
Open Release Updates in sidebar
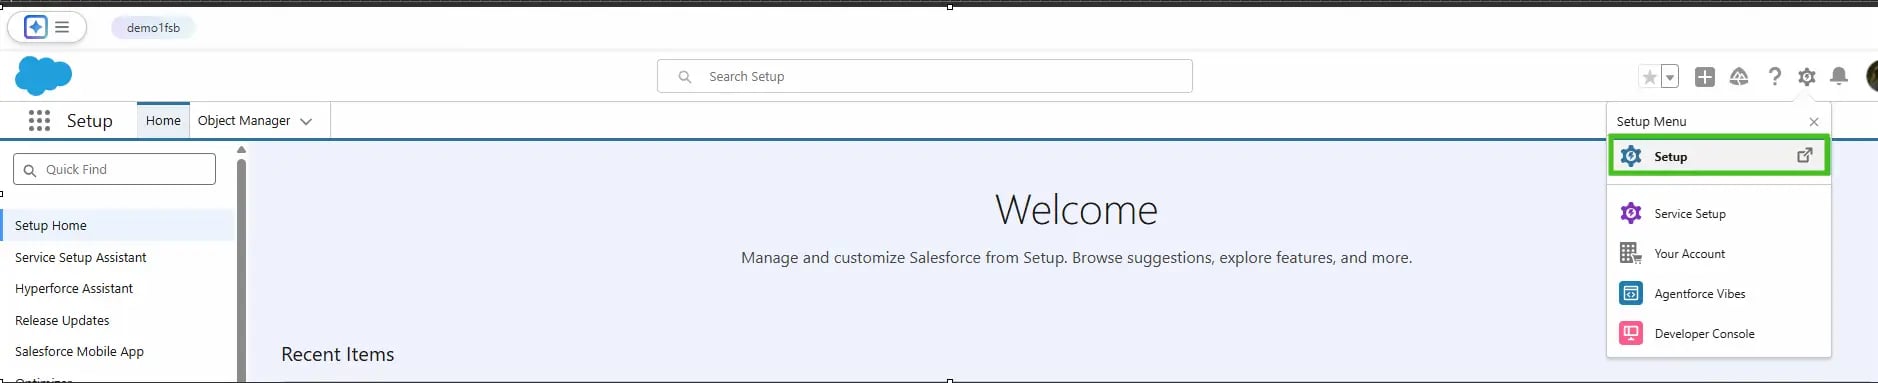click(62, 320)
